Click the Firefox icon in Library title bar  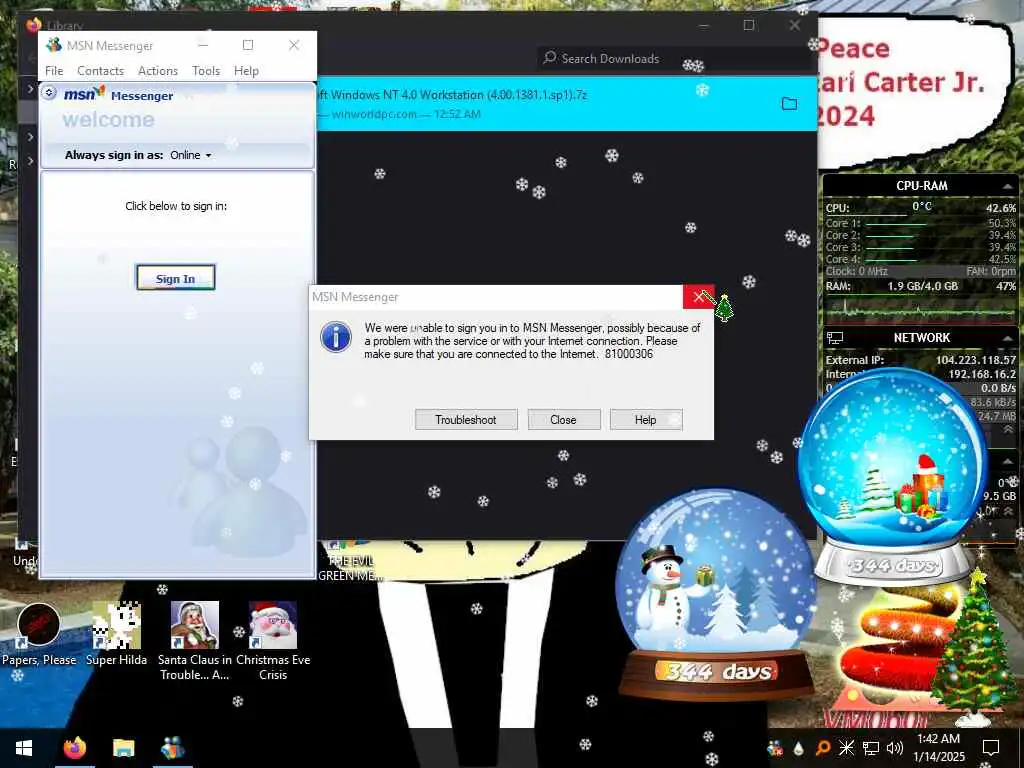34,25
